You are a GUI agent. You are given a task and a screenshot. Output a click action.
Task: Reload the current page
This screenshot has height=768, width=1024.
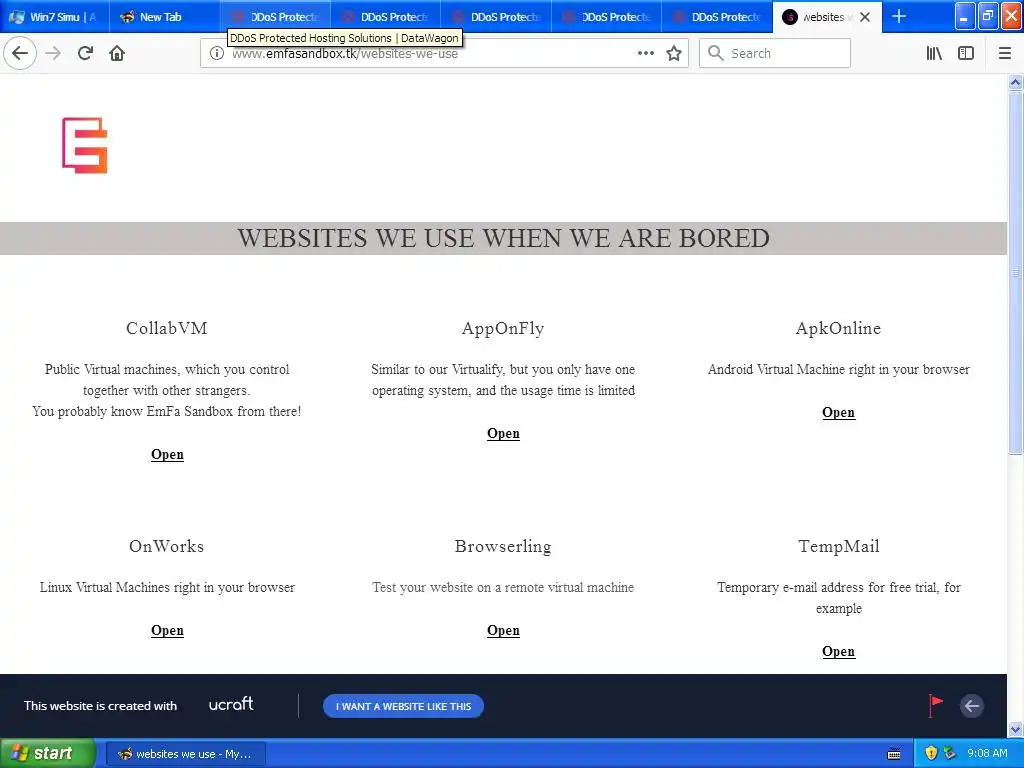pyautogui.click(x=85, y=53)
